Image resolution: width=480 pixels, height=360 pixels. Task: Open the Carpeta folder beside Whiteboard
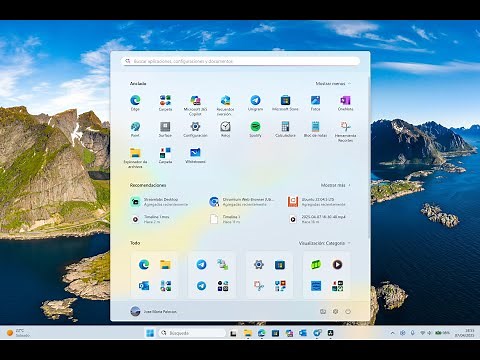(165, 155)
